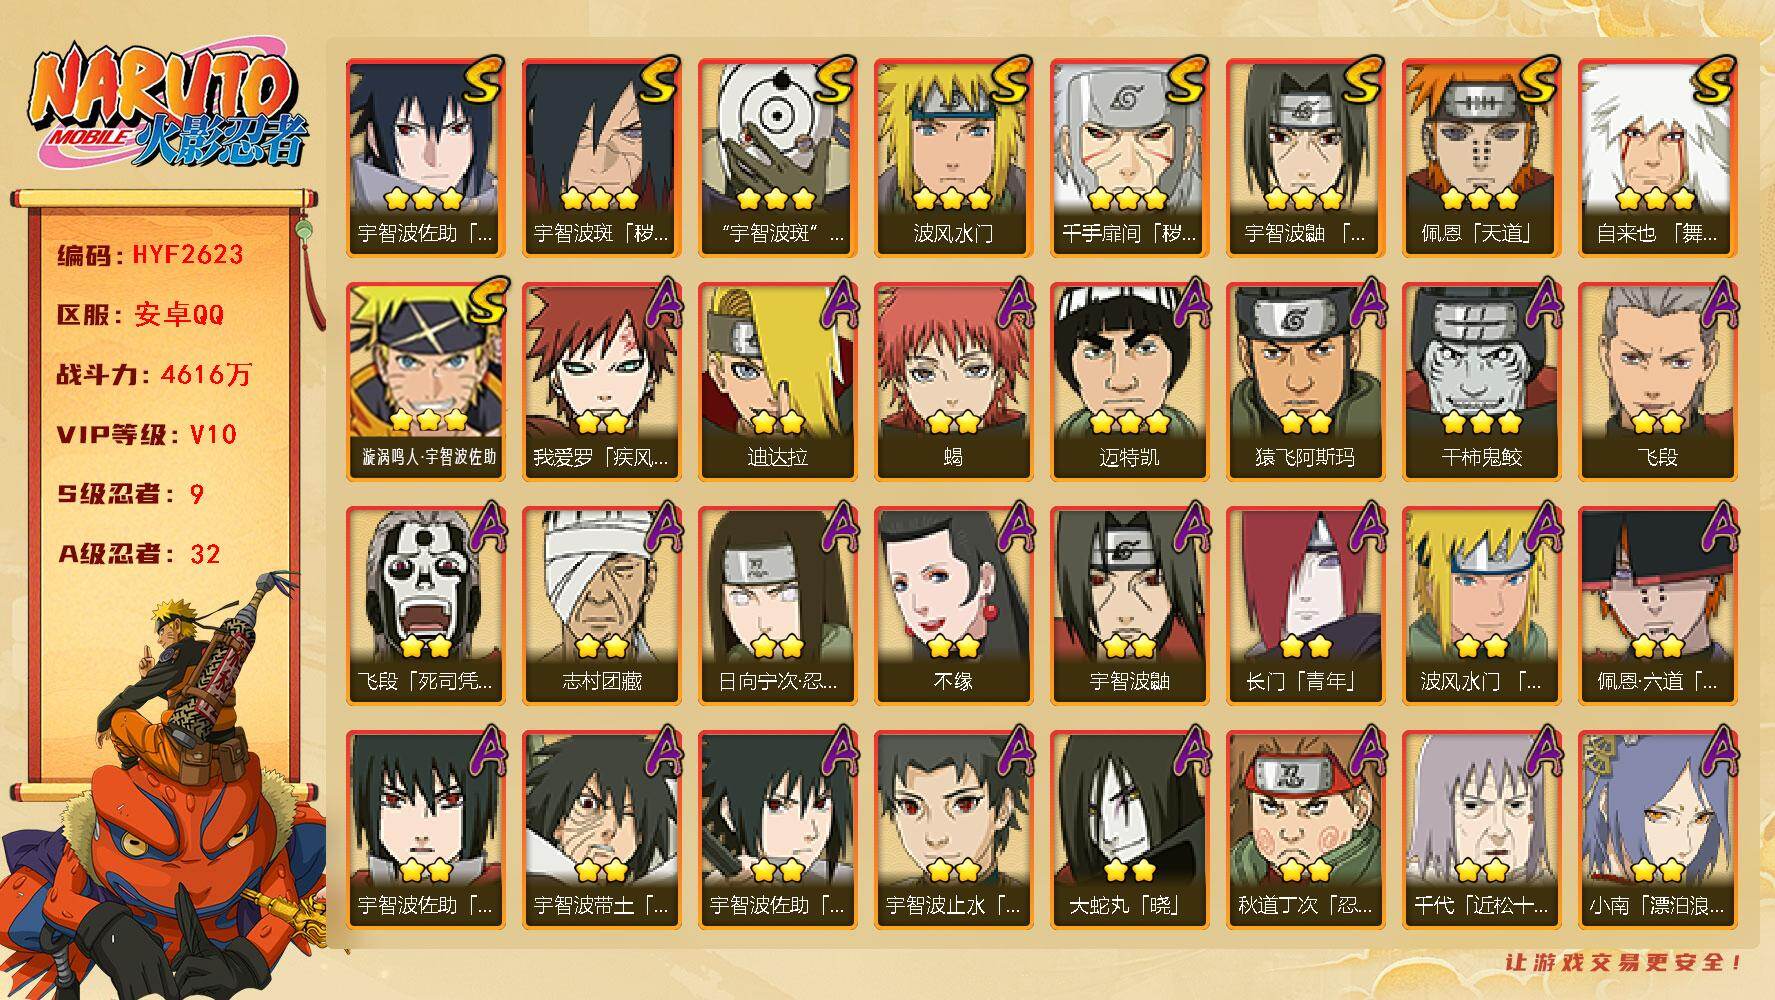
Task: Click the 战斗力: 4616万 stat line
Action: coord(154,375)
